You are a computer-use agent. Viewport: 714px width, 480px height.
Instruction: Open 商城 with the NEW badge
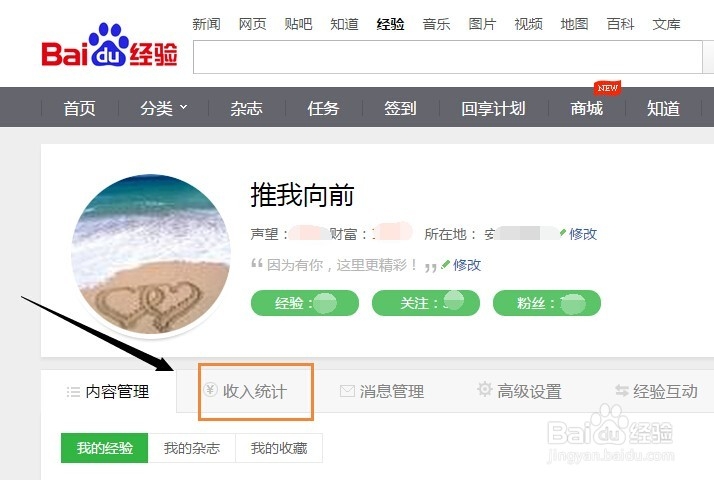click(x=586, y=108)
